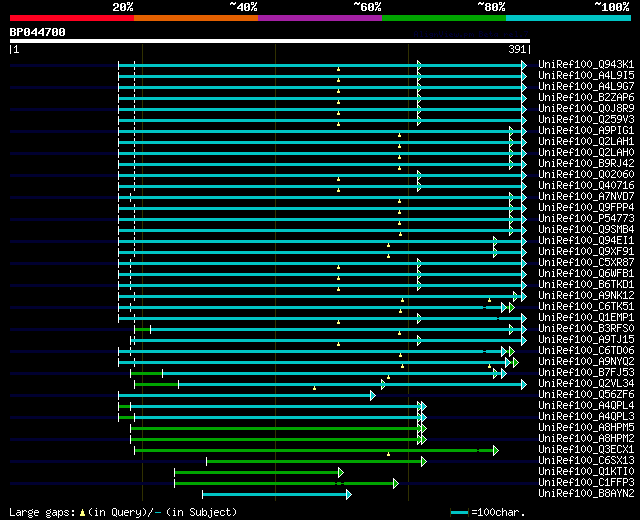The image size is (640, 520).
Task: Click the red 20% identity color band
Action: [x=72, y=18]
